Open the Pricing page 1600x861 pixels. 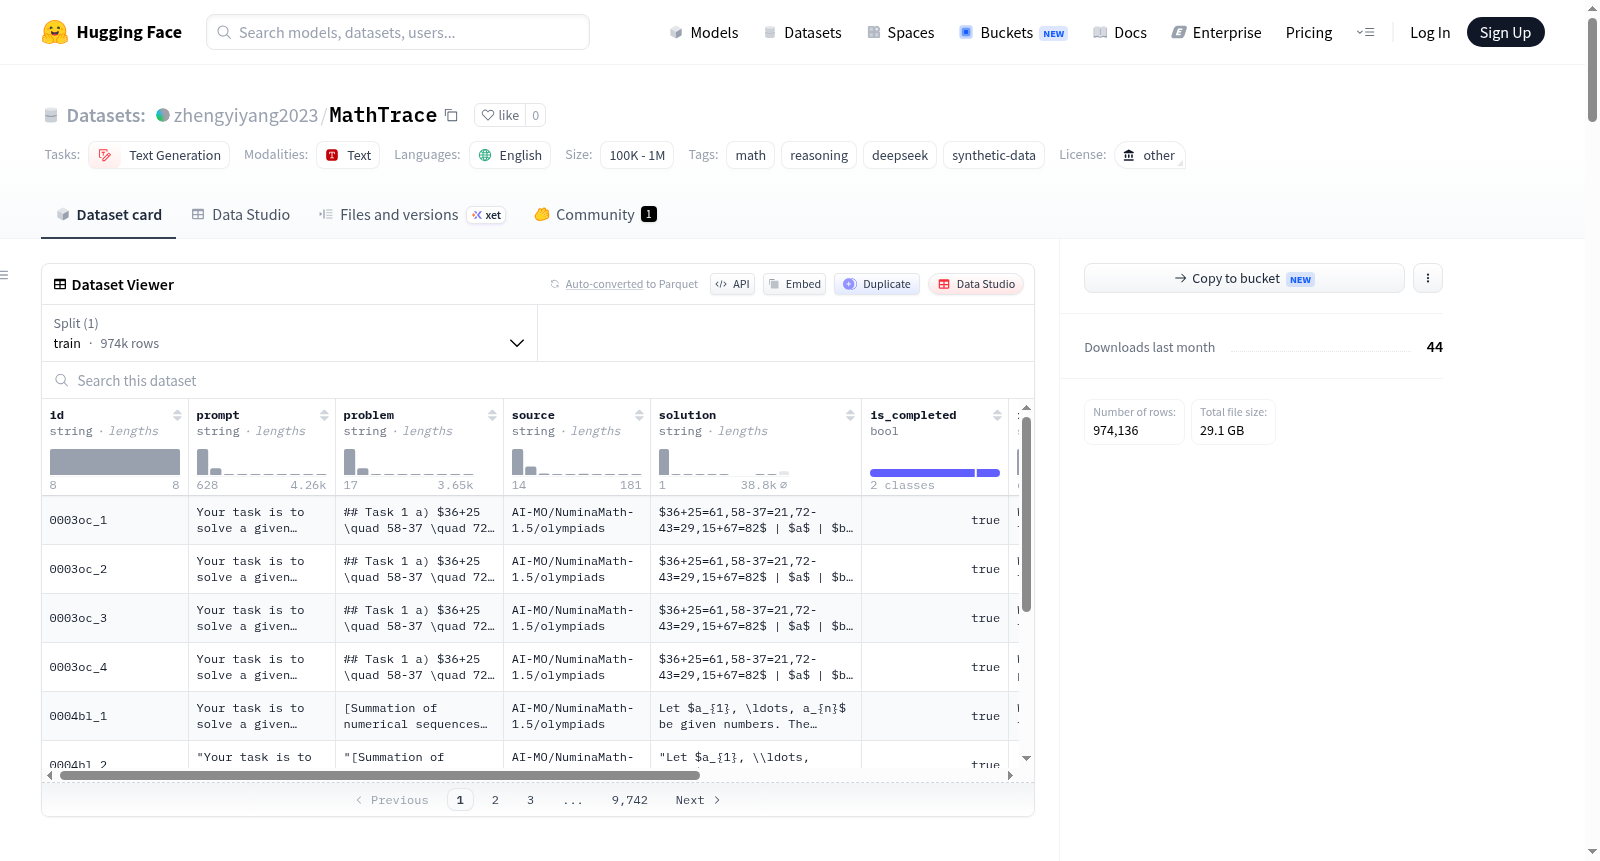[x=1309, y=32]
